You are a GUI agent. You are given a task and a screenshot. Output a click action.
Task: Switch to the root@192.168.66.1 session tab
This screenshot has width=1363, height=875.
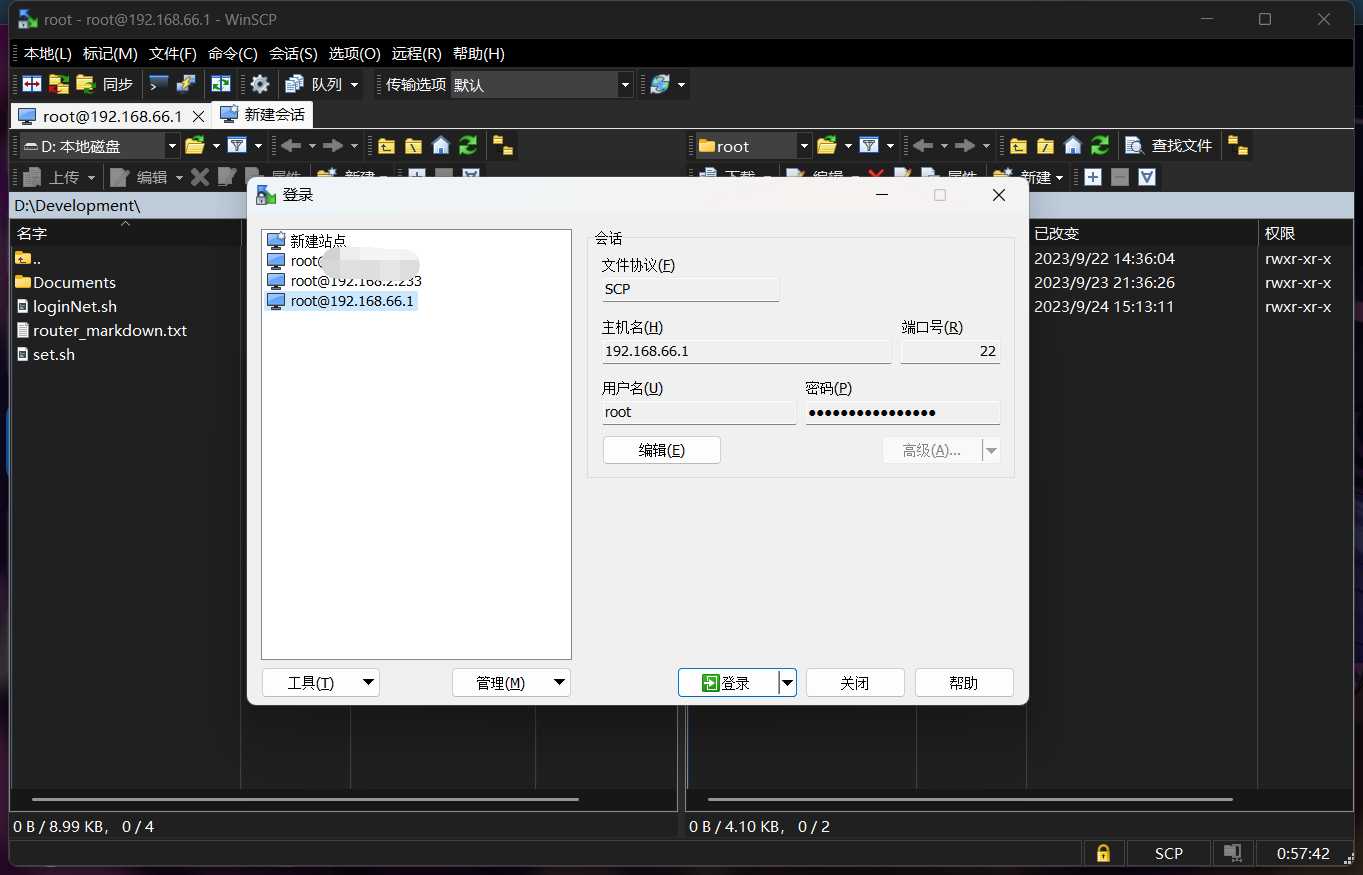click(101, 116)
